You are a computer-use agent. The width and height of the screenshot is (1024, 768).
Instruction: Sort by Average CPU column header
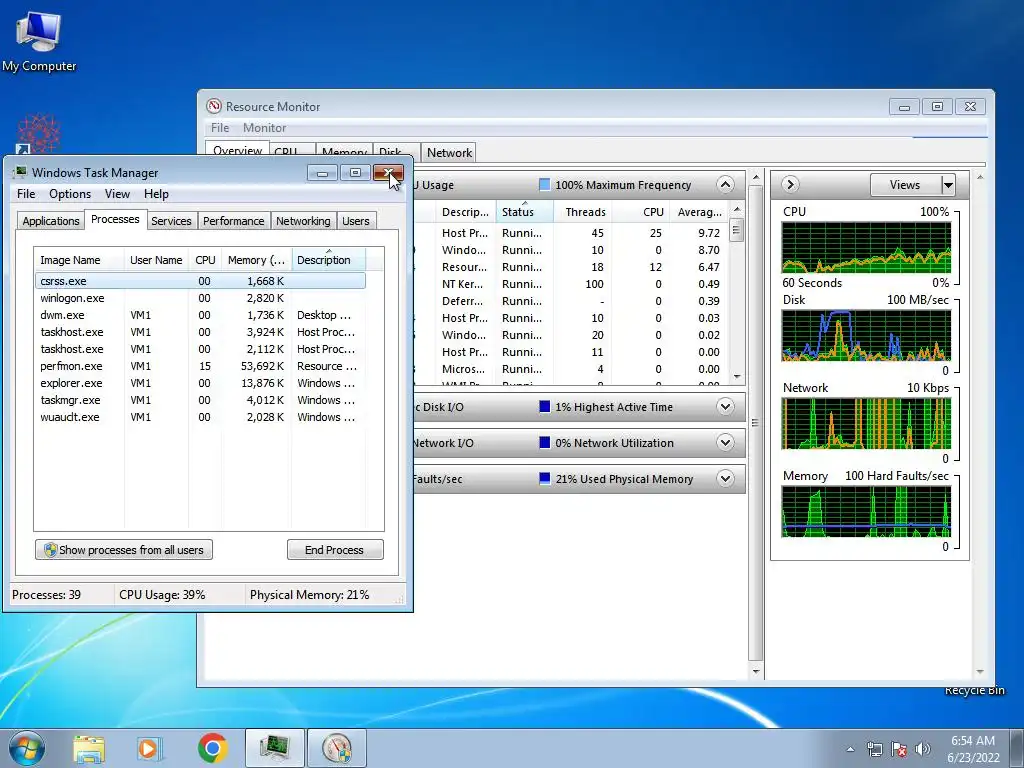point(698,212)
